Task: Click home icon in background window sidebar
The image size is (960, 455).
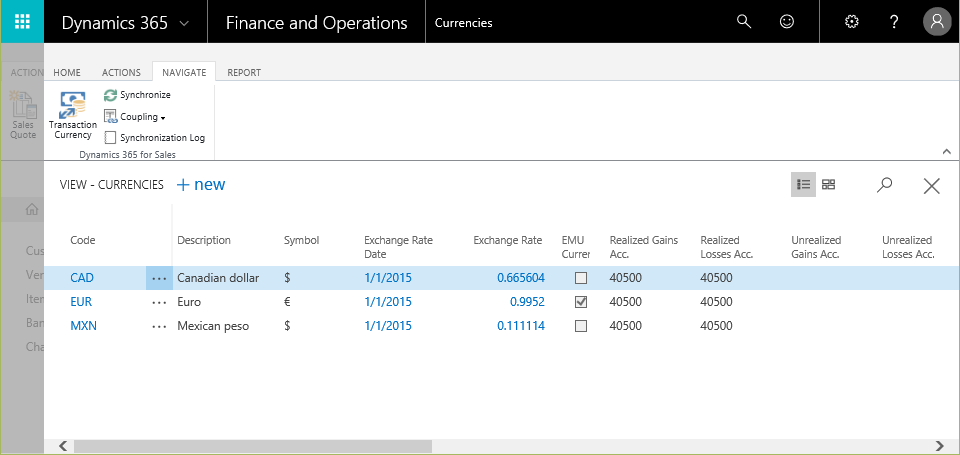Action: 32,209
